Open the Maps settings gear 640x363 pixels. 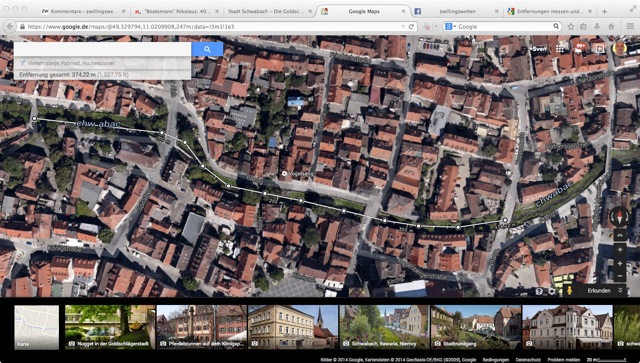[x=552, y=291]
